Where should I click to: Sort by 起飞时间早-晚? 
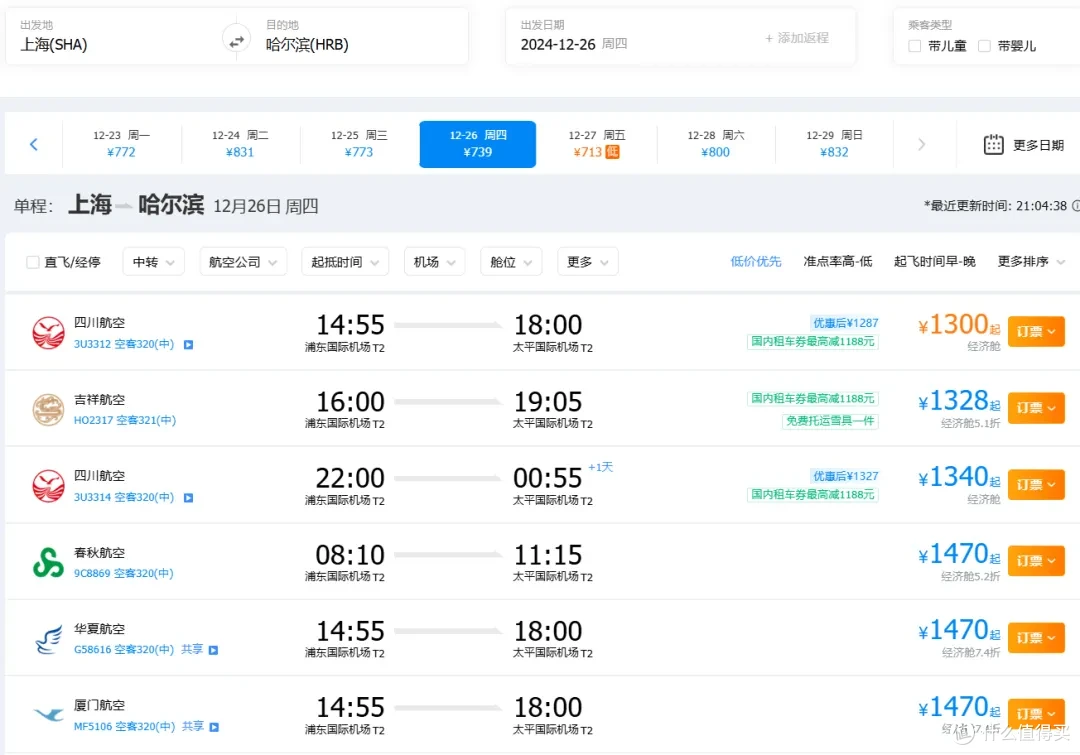(935, 262)
